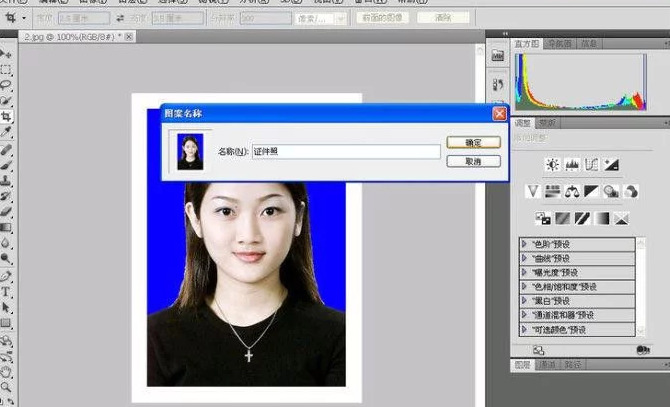Expand the "可选颜色" 预设 list
Screen dimensions: 670x407
pyautogui.click(x=524, y=329)
